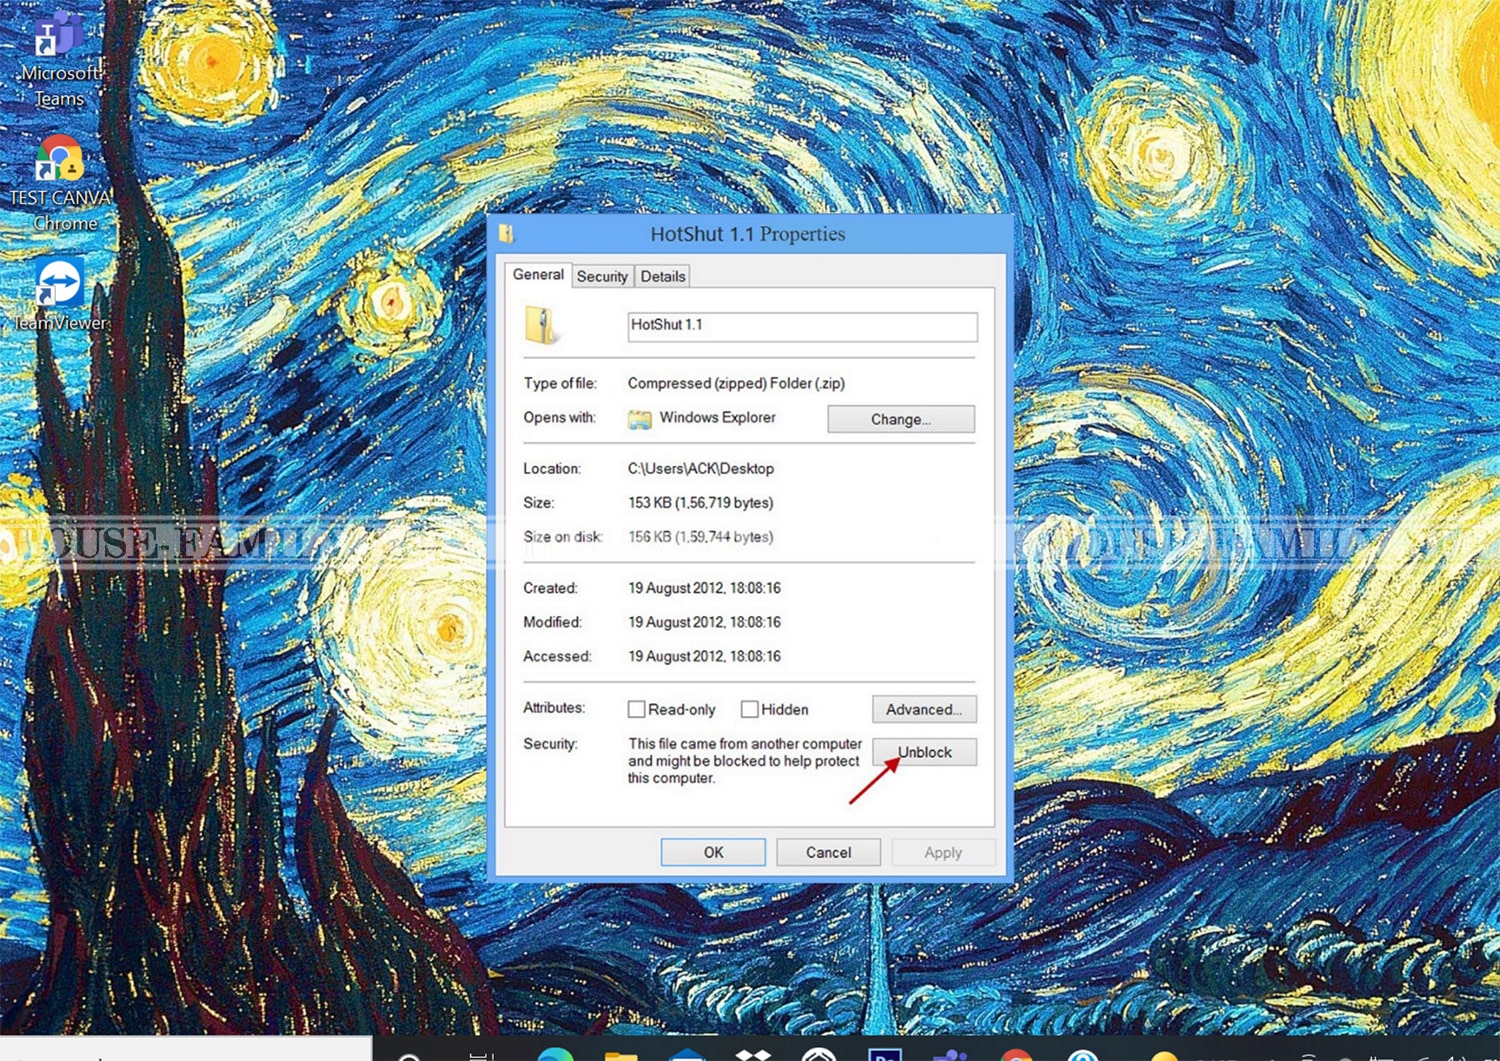Click the Windows Explorer icon beside Opens with

[639, 419]
